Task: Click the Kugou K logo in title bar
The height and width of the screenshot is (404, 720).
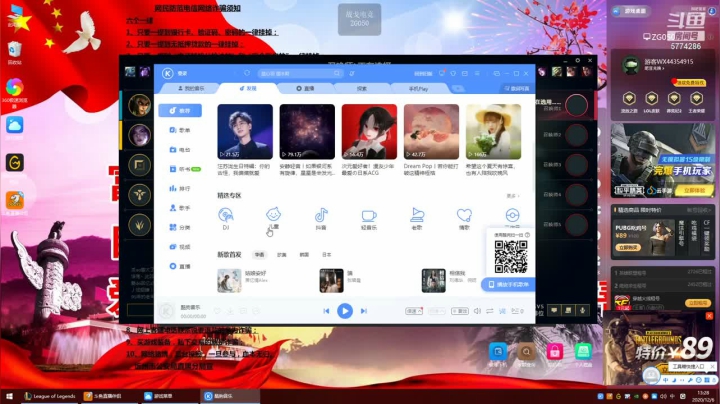Action: [168, 73]
